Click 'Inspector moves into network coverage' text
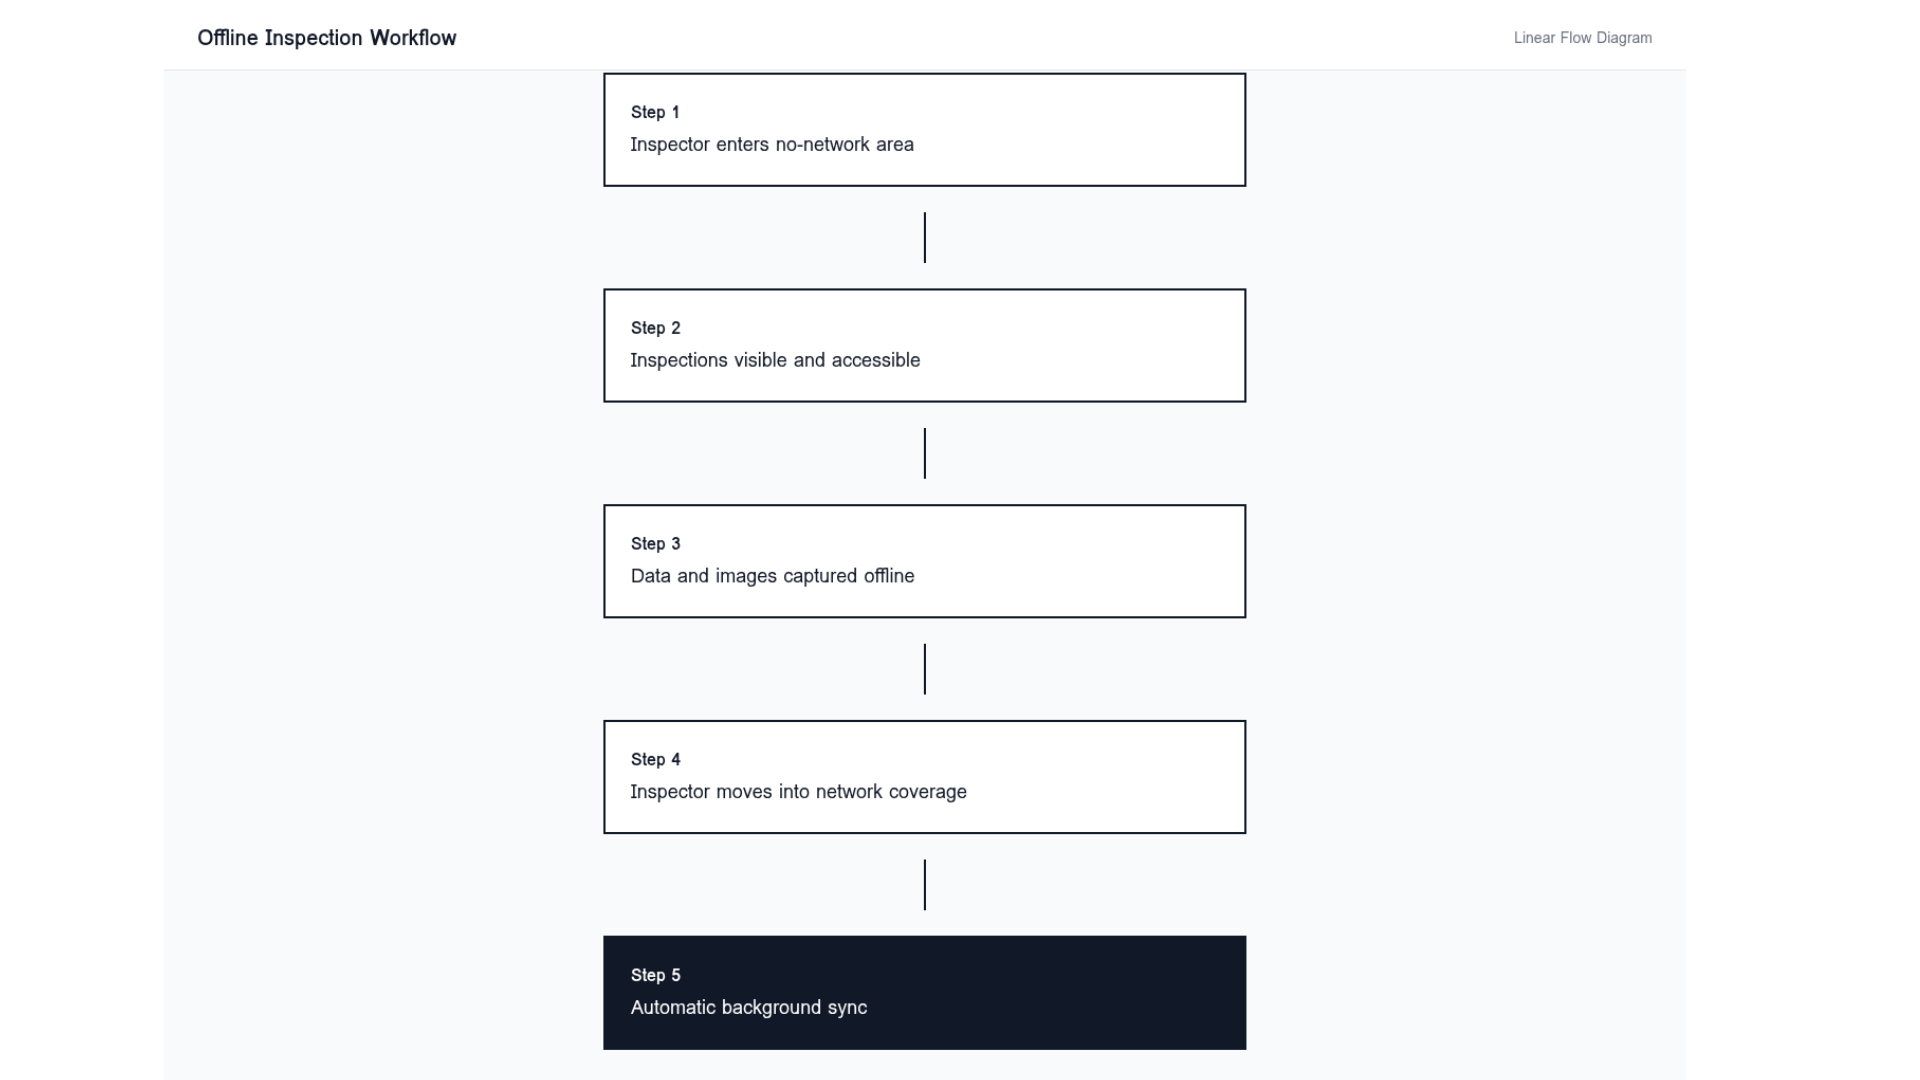Image resolution: width=1920 pixels, height=1080 pixels. point(798,792)
